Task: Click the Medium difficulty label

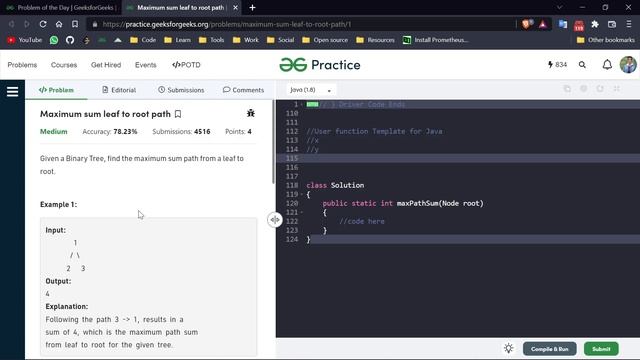Action: [x=53, y=131]
